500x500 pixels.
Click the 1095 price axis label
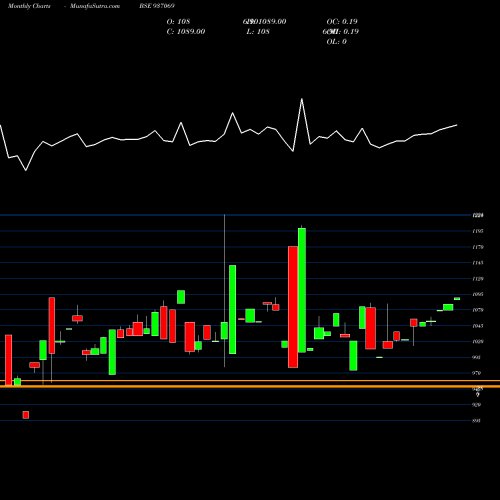pyautogui.click(x=478, y=294)
